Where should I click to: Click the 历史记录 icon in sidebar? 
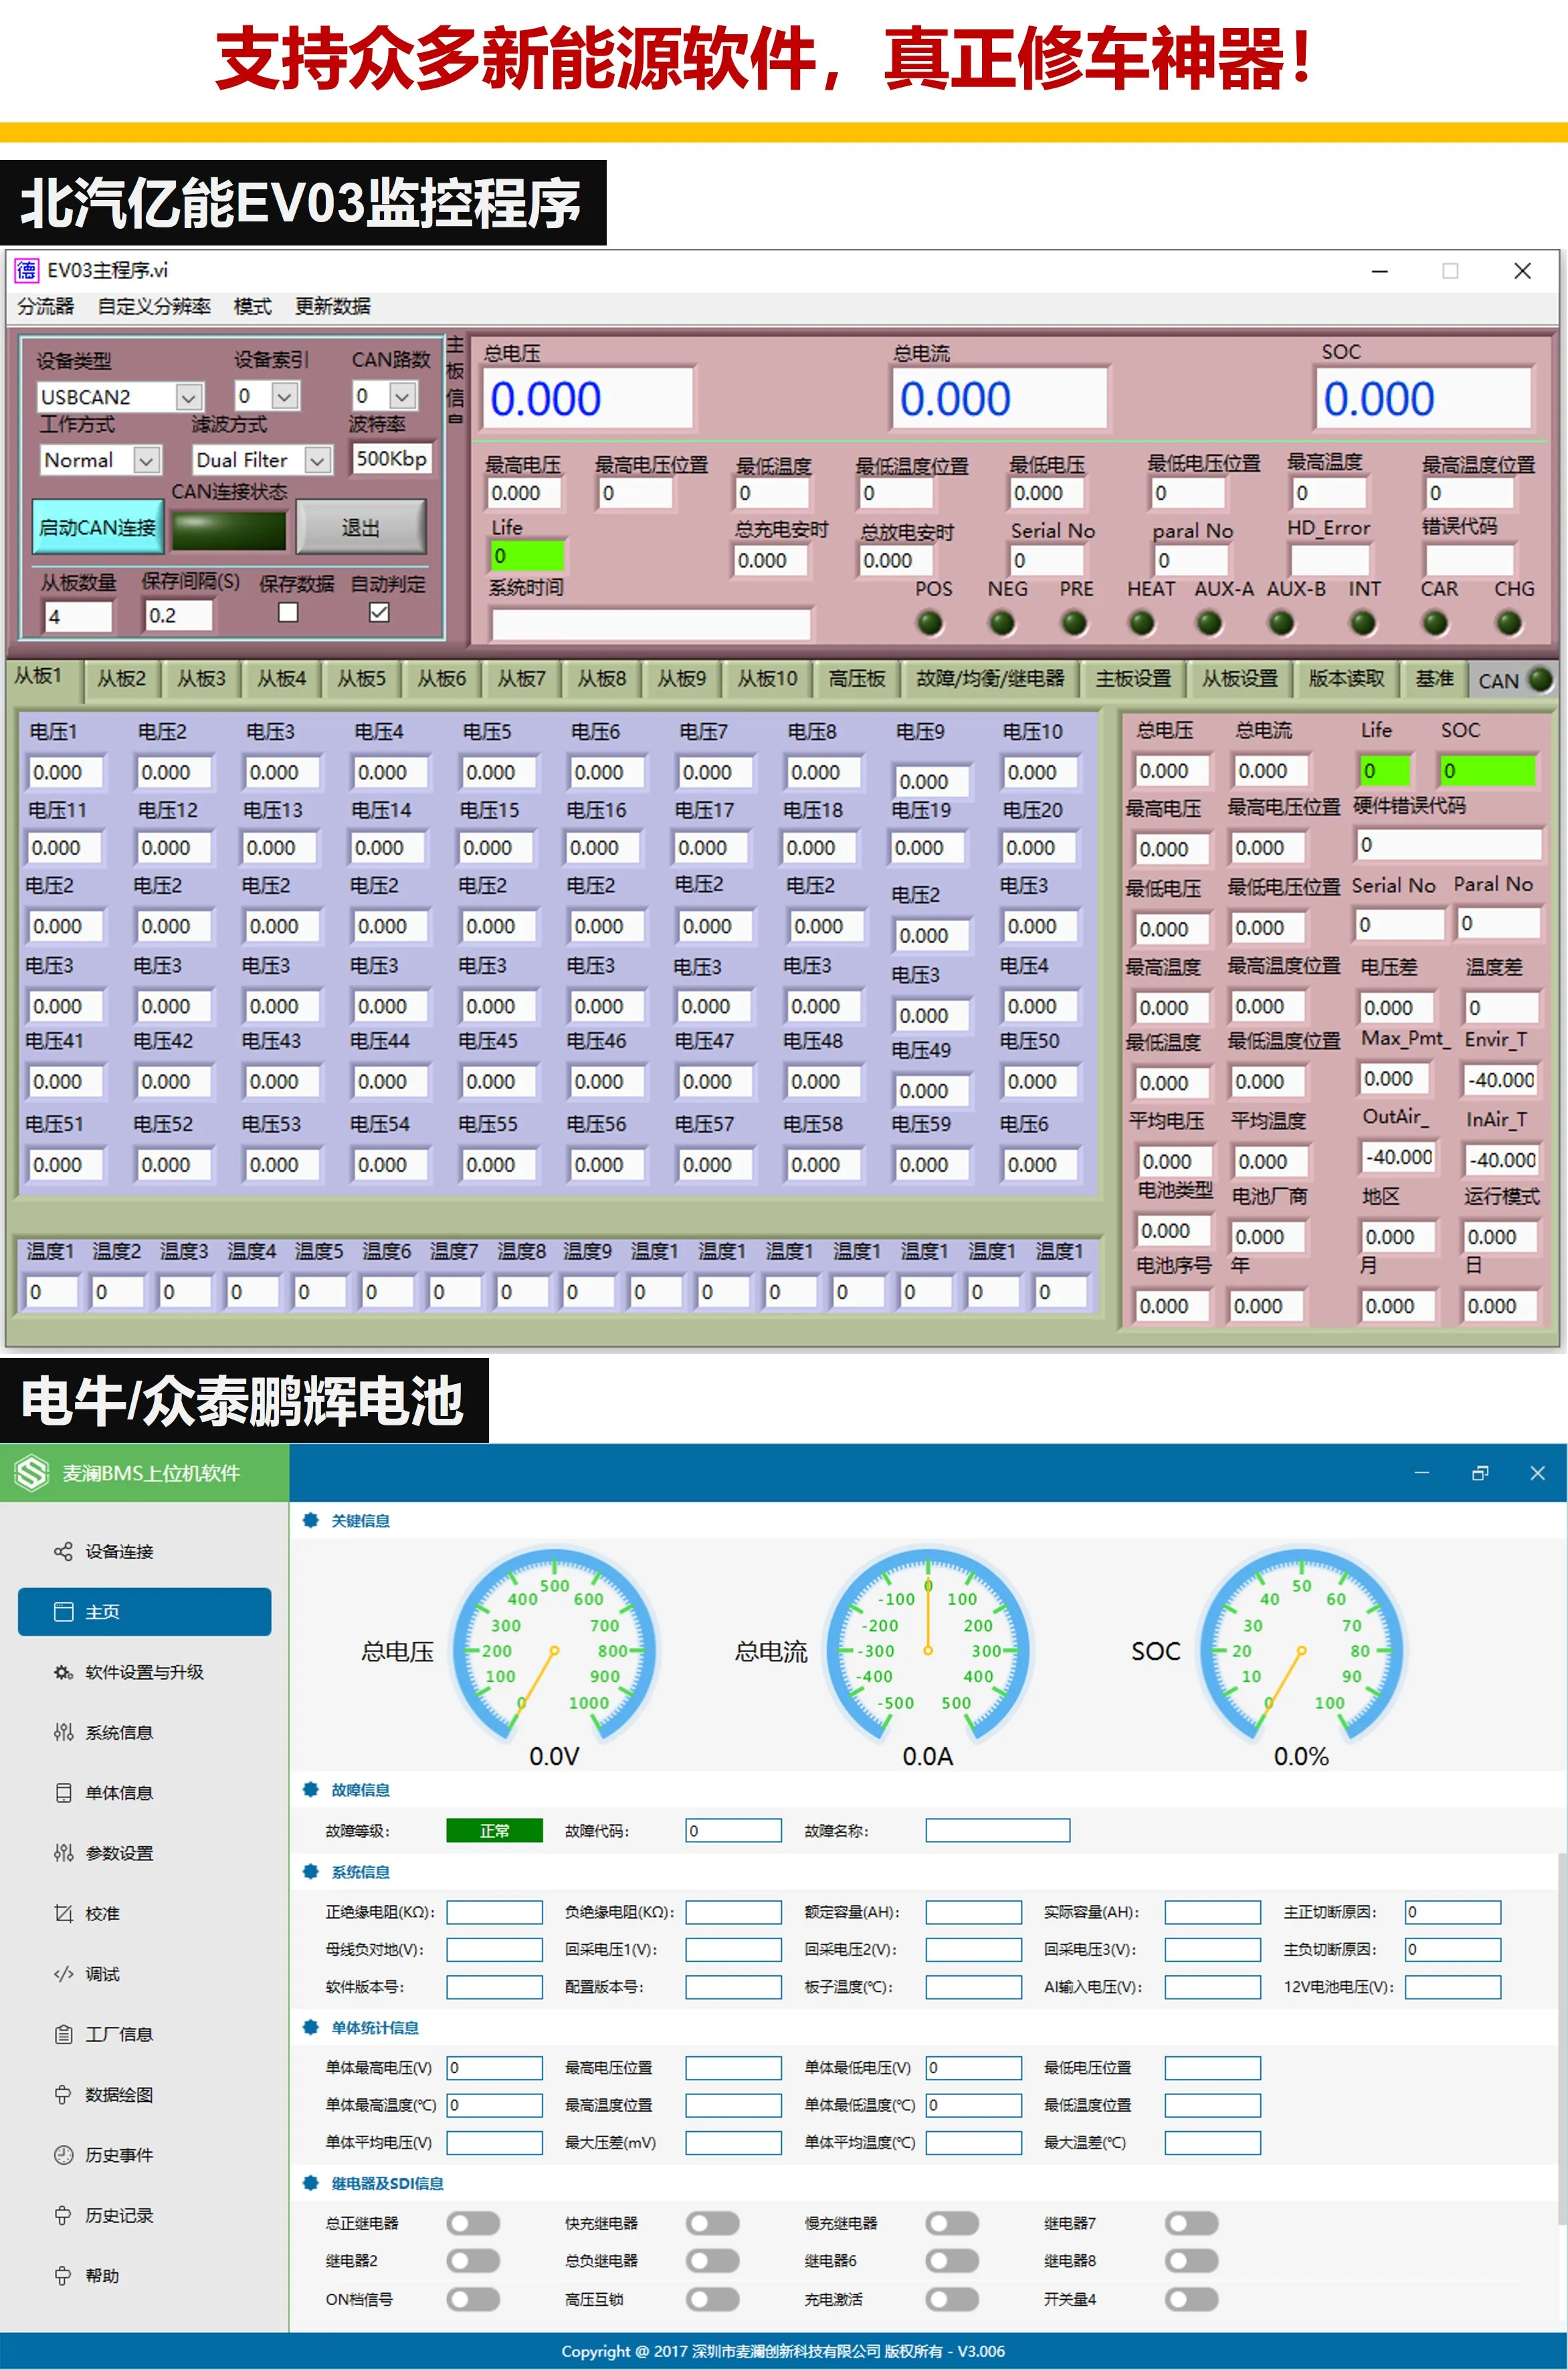(63, 2215)
